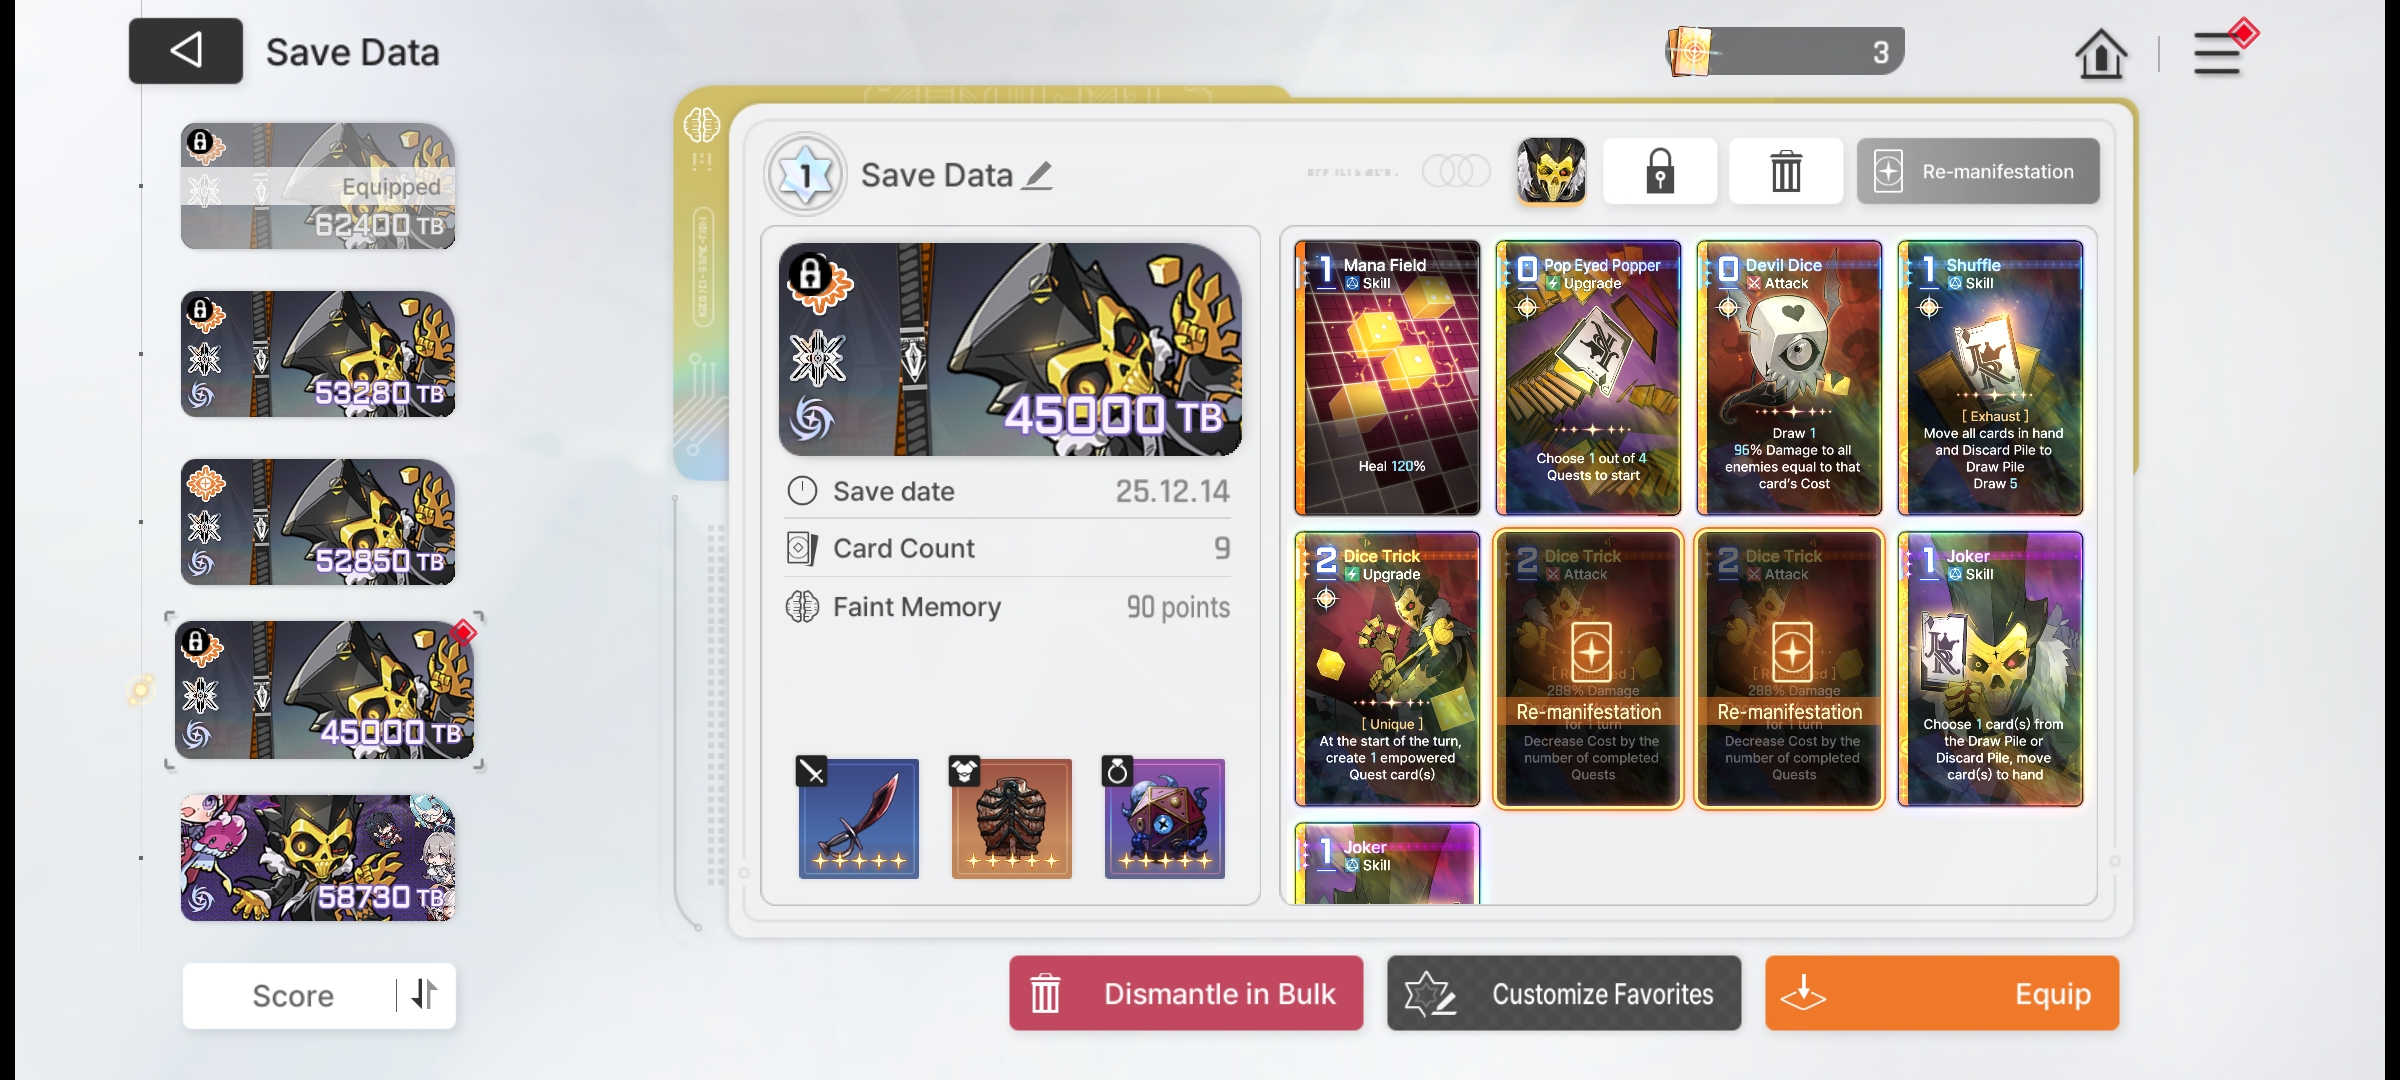This screenshot has height=1080, width=2400.
Task: Inspect the red sword equipment icon
Action: [858, 818]
